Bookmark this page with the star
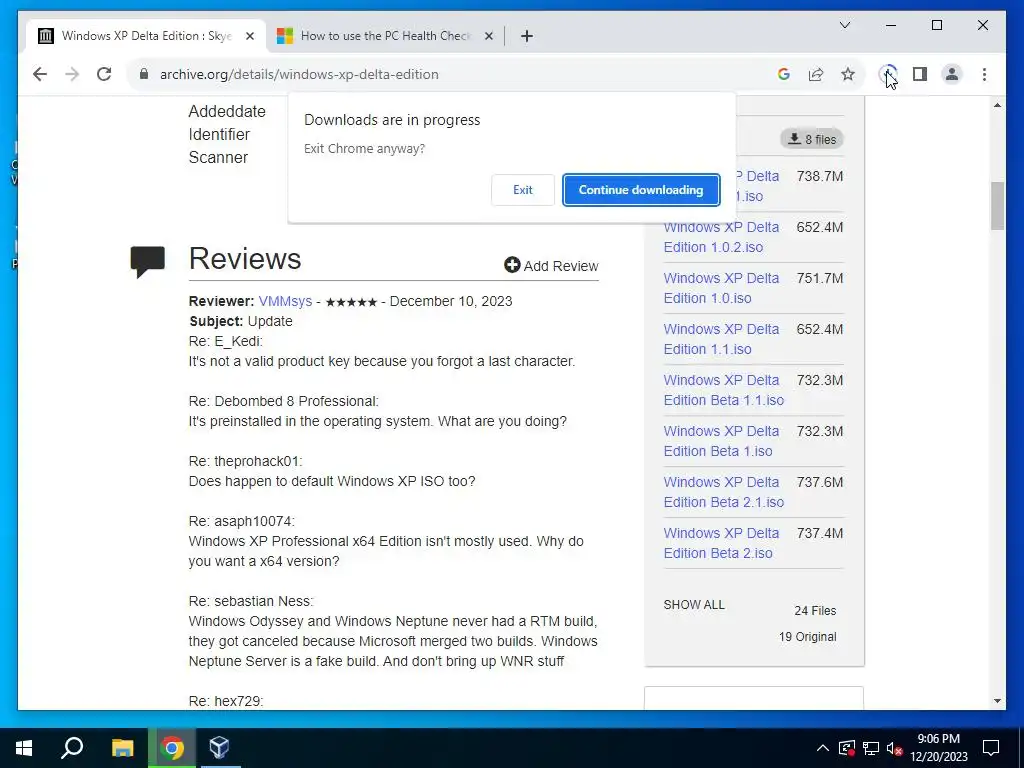This screenshot has width=1024, height=768. [x=848, y=74]
